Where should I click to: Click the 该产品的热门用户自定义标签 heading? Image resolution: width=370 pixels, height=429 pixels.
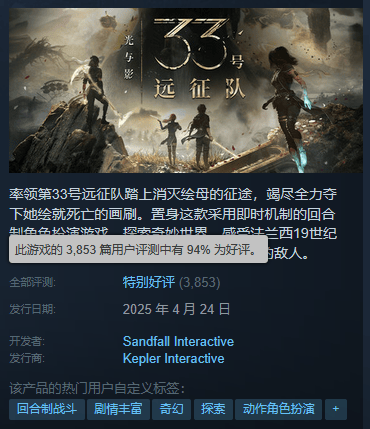tap(97, 388)
